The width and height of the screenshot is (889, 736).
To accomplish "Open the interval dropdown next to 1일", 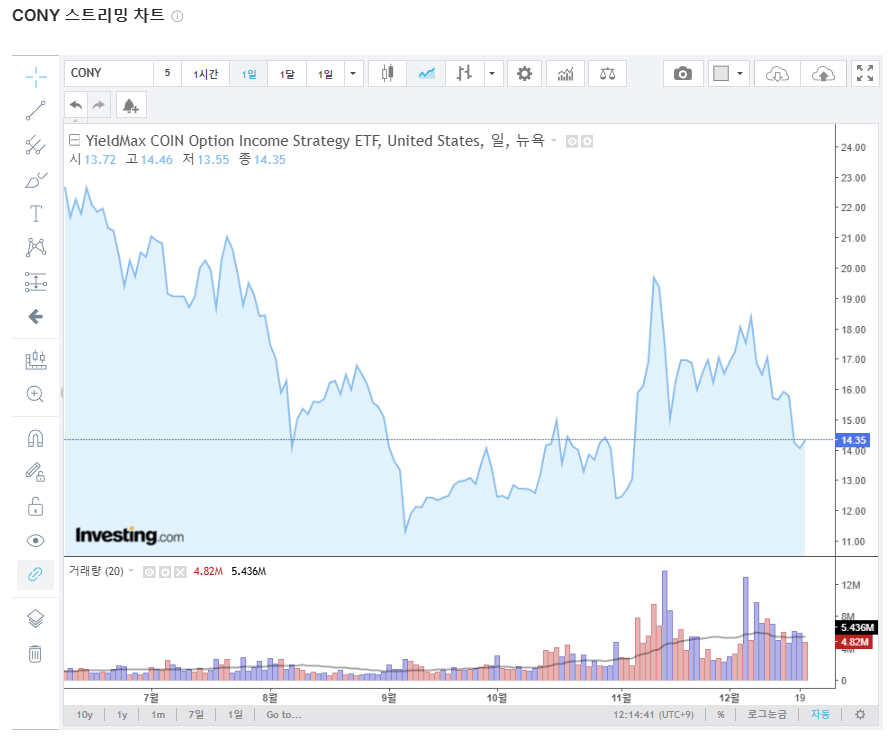I will (353, 73).
